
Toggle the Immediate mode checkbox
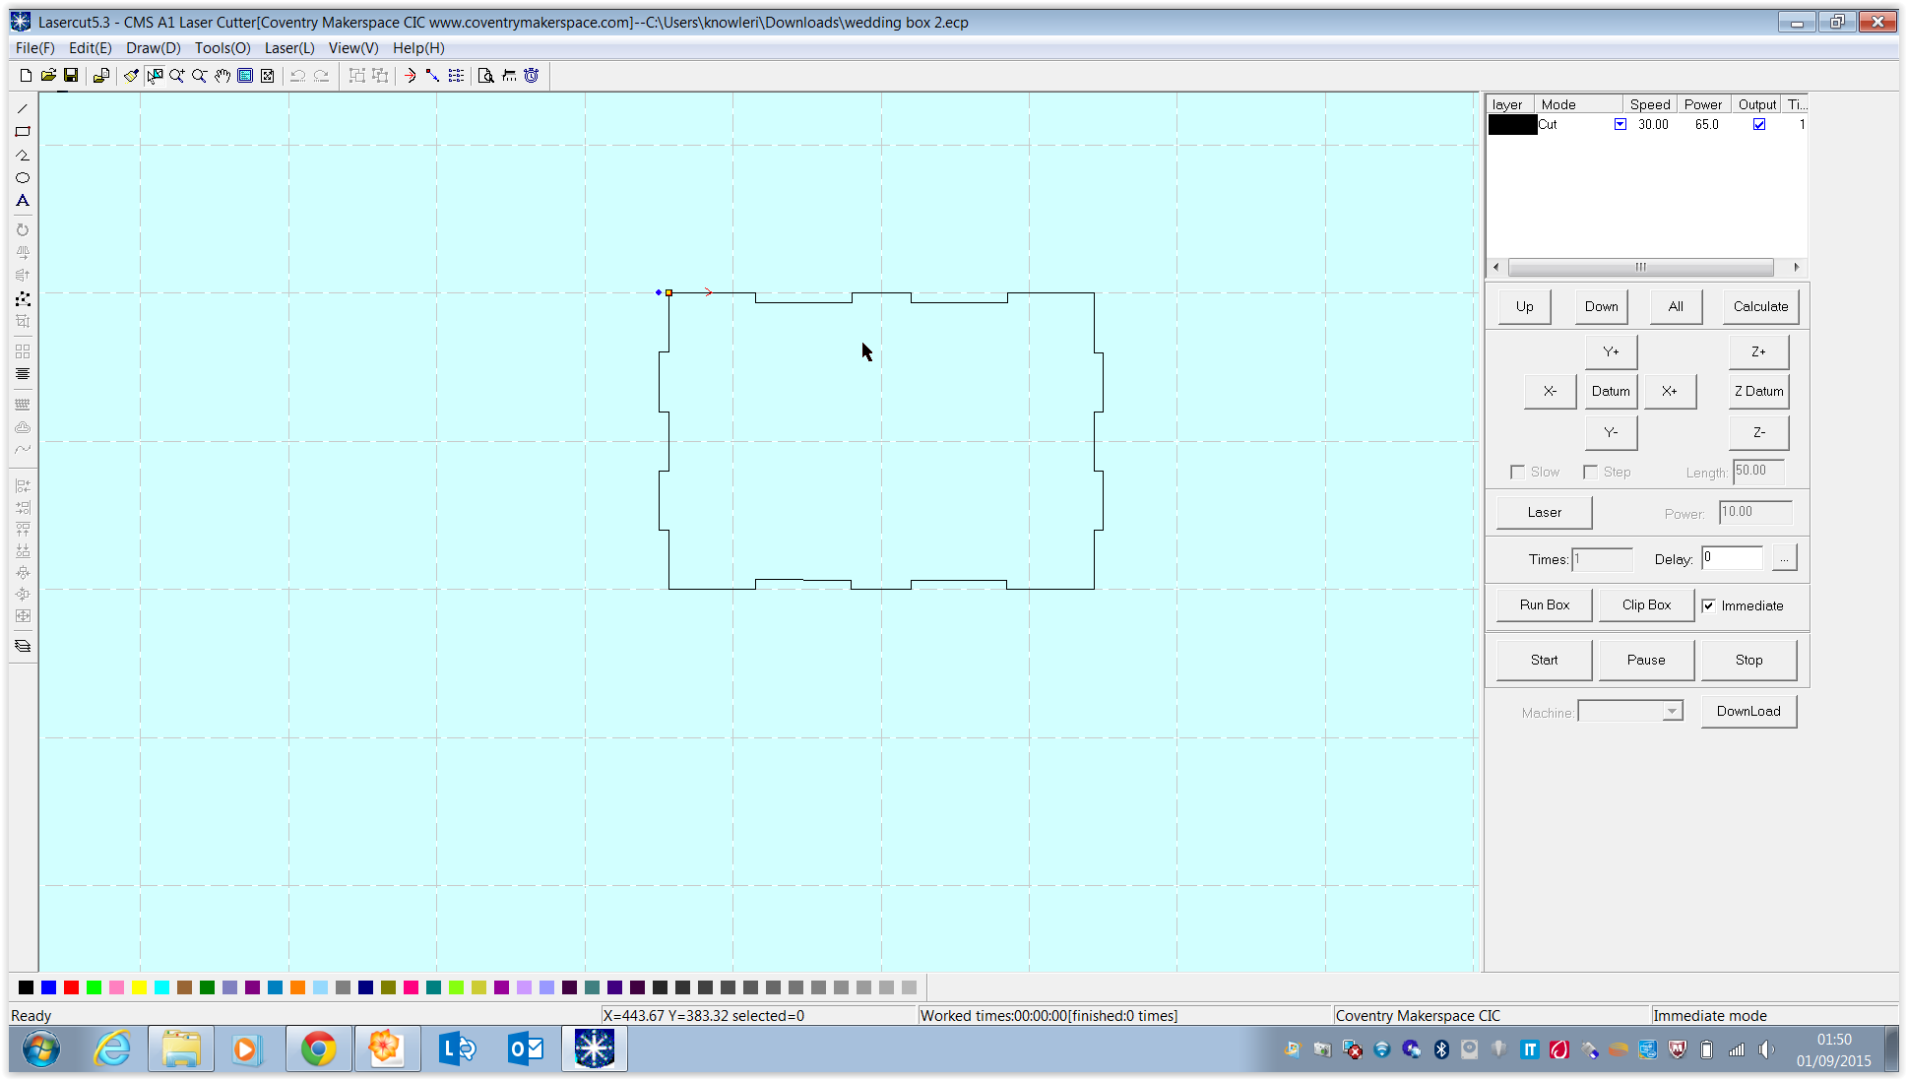[1709, 605]
